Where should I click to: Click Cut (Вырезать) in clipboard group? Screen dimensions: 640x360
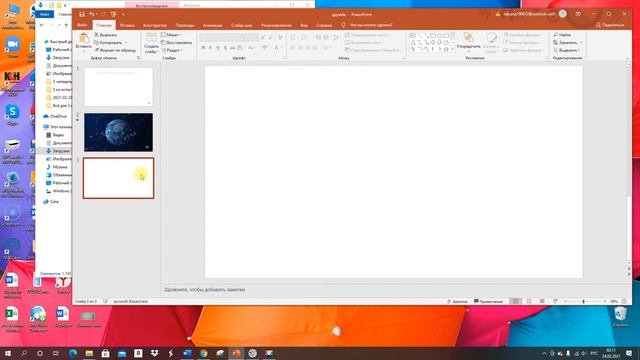point(106,35)
